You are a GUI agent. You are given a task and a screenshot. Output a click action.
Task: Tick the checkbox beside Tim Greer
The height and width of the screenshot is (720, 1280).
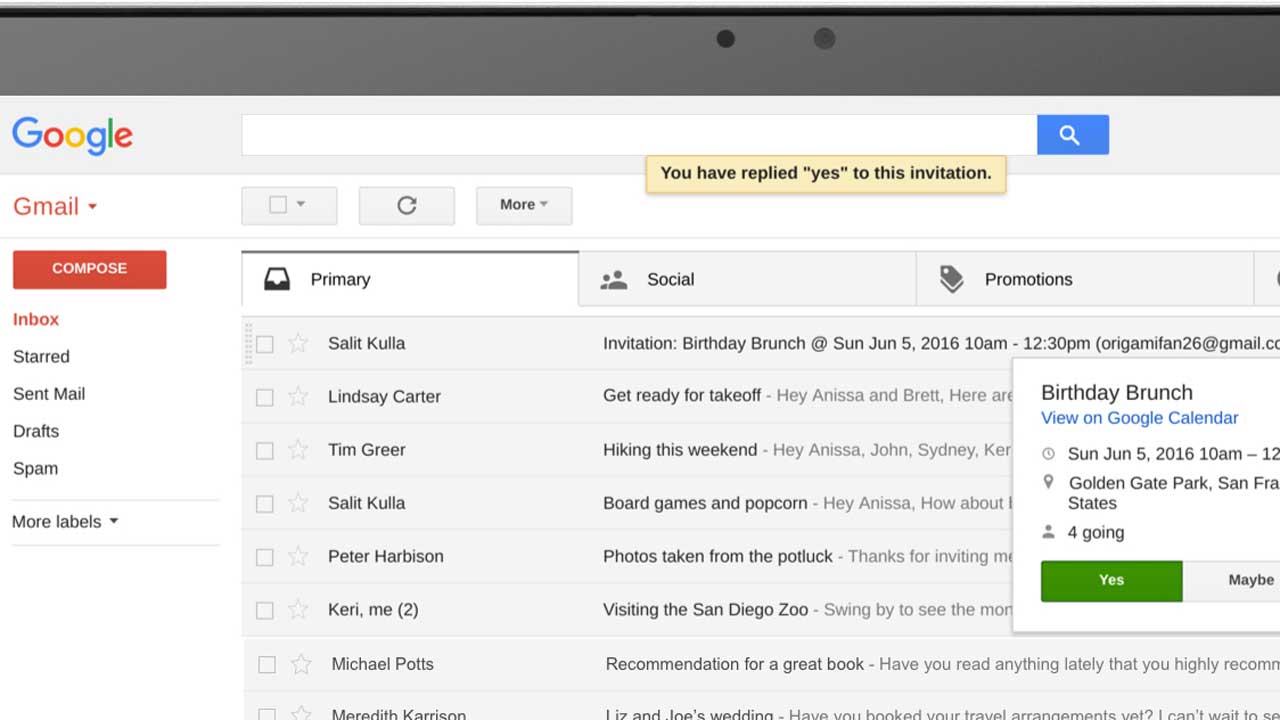[x=265, y=451]
